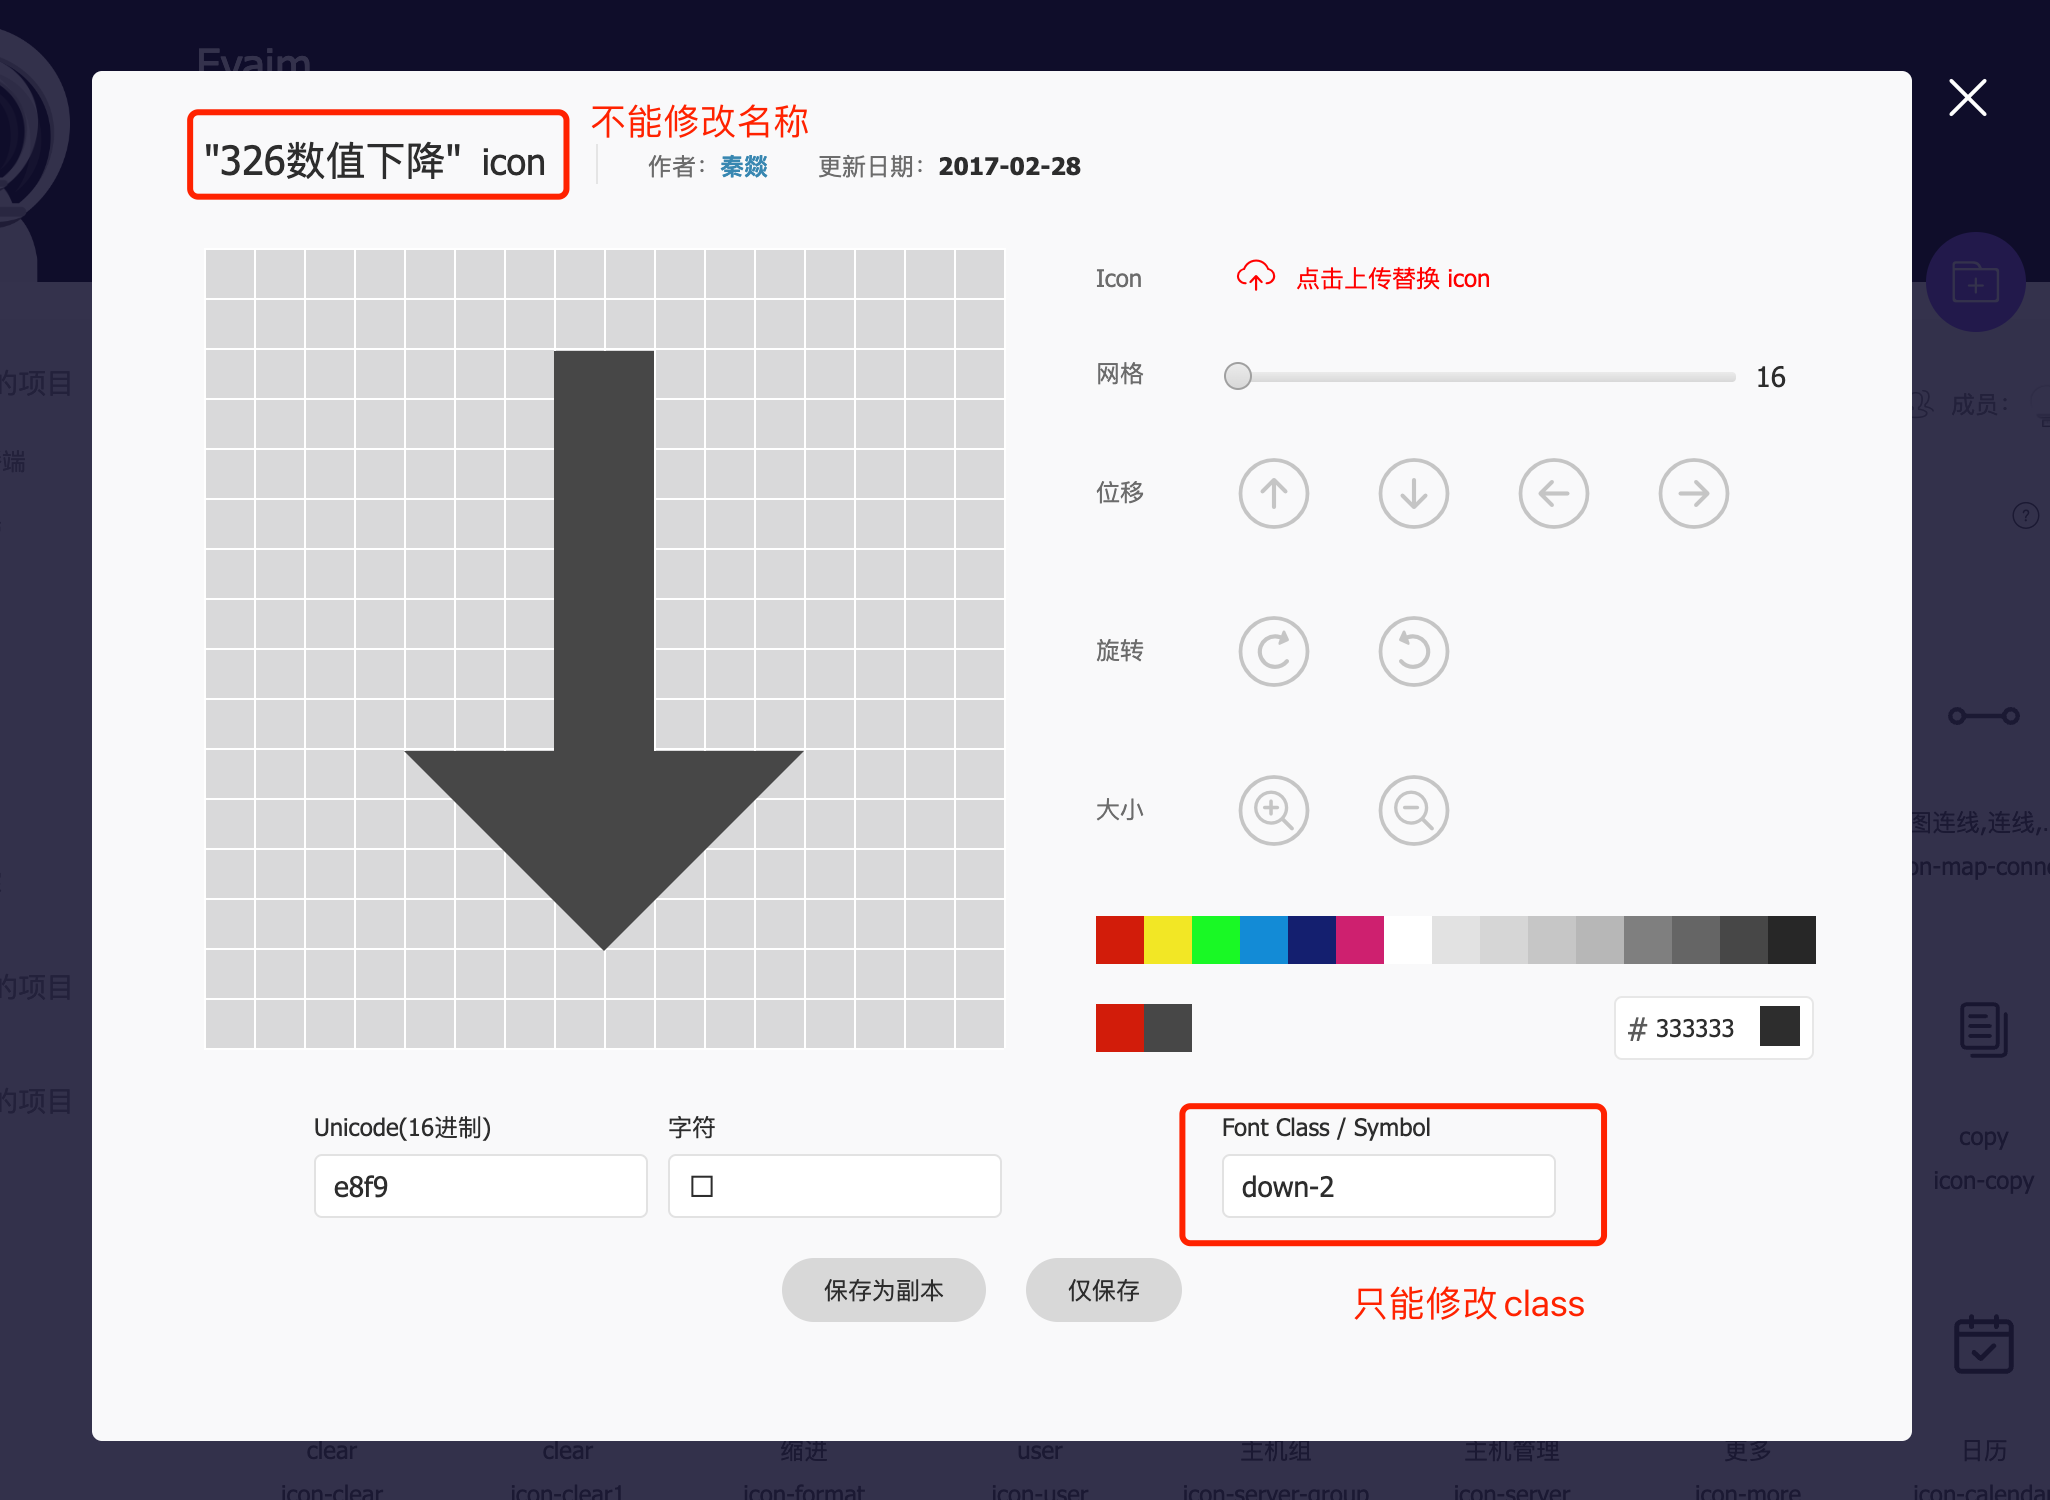Screen dimensions: 2050x1500
Task: Click the upload cloud icon
Action: pos(1256,276)
